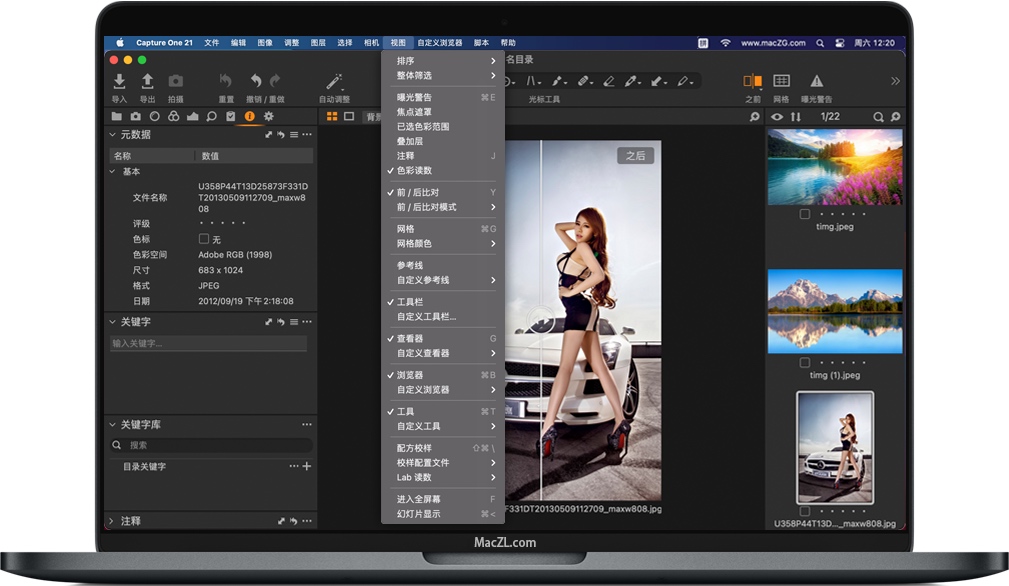Toggle the eye icon in browser bar
The width and height of the screenshot is (1009, 586).
[x=777, y=117]
